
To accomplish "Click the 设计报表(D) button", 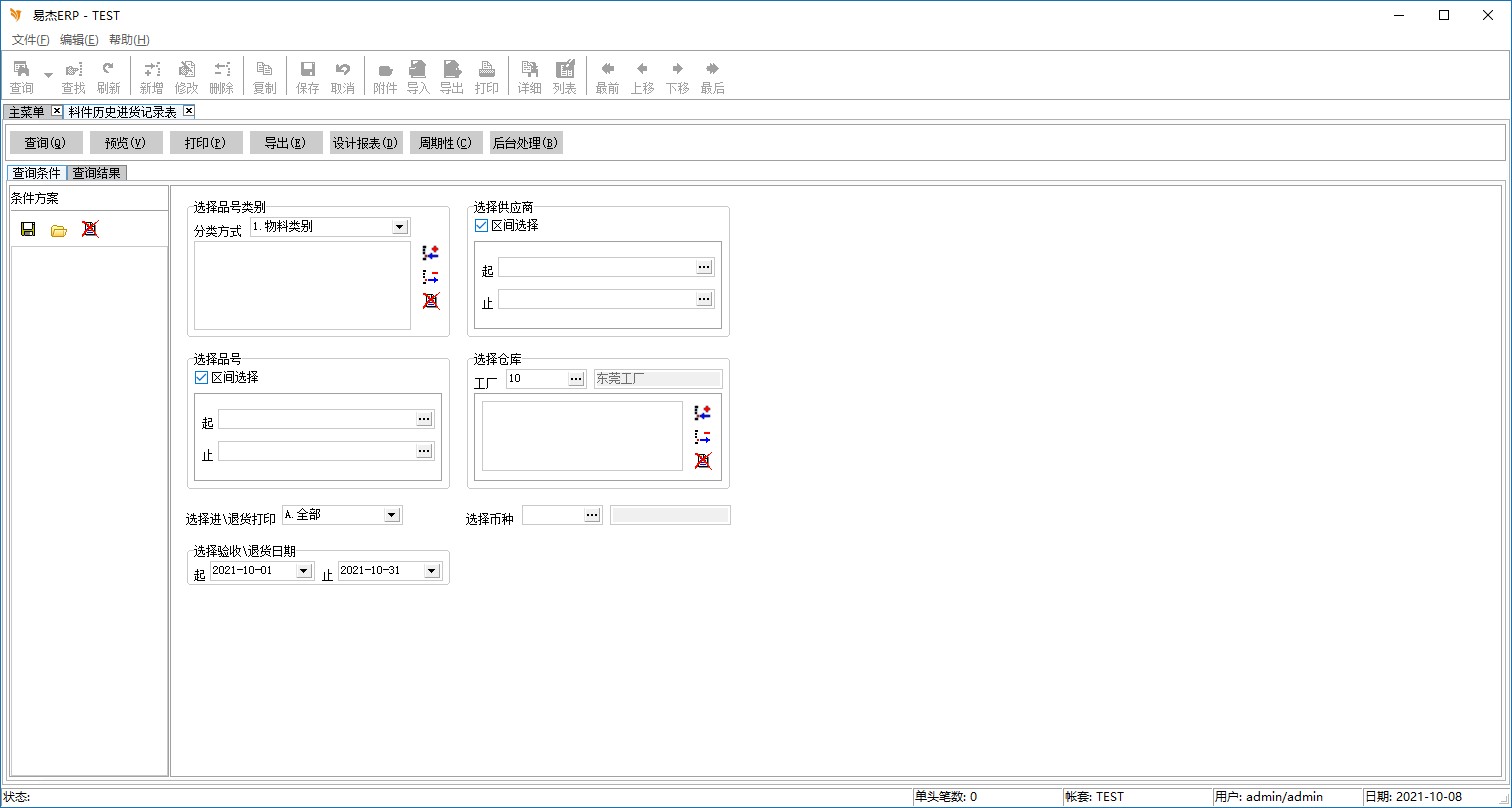I will pyautogui.click(x=366, y=143).
